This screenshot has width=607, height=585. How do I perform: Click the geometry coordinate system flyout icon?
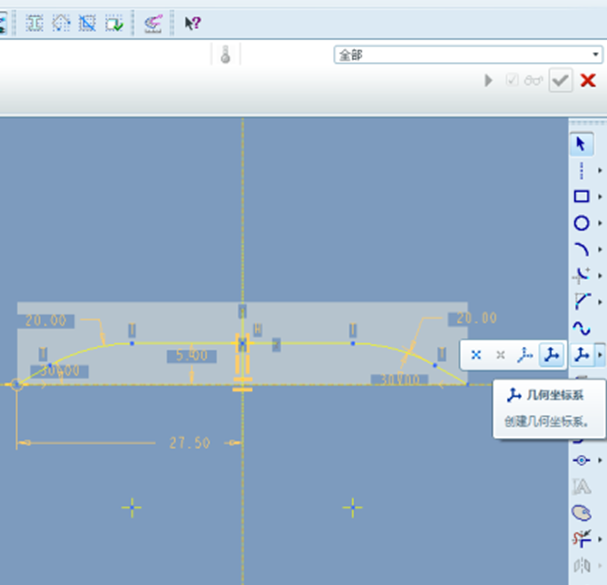[x=549, y=355]
